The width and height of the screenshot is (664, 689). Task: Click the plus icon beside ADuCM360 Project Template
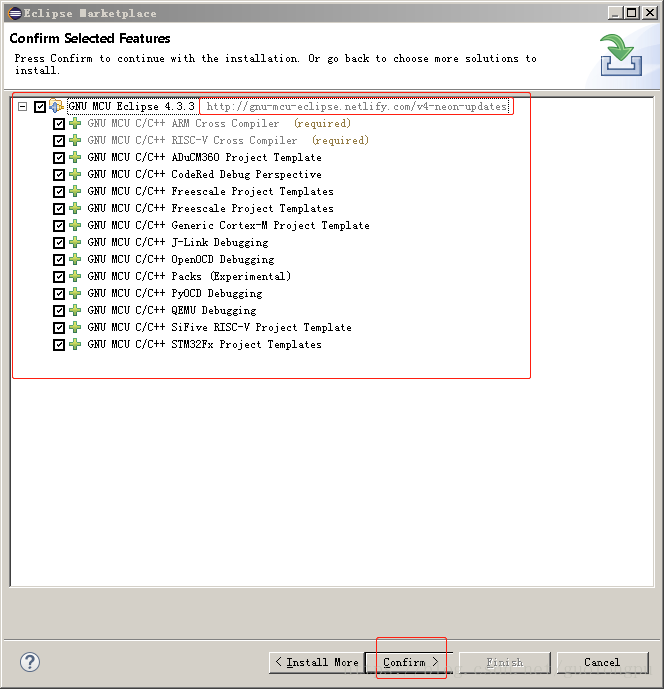[75, 157]
